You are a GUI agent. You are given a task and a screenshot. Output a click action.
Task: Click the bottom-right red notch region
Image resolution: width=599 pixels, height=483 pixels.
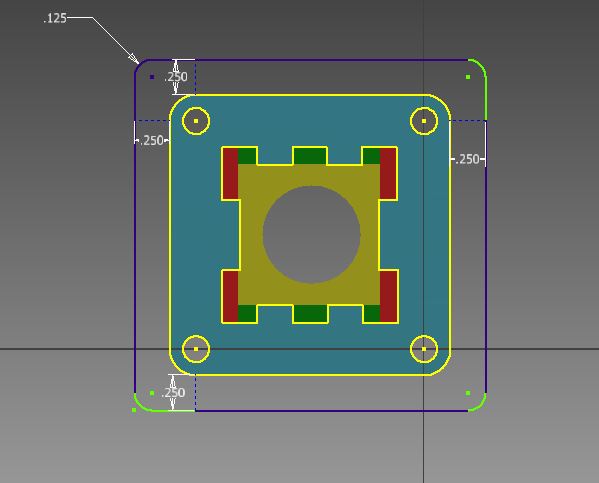[389, 297]
